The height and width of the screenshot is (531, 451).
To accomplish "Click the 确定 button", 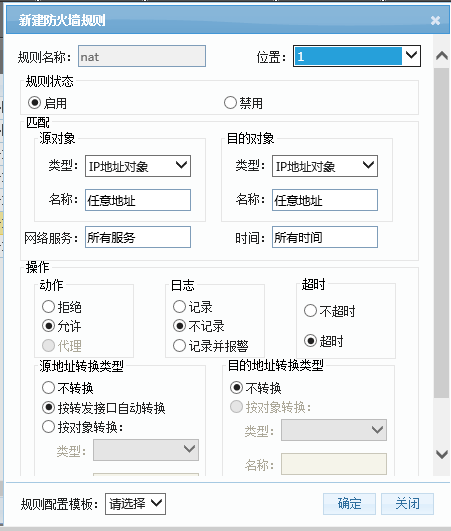I will (x=349, y=504).
